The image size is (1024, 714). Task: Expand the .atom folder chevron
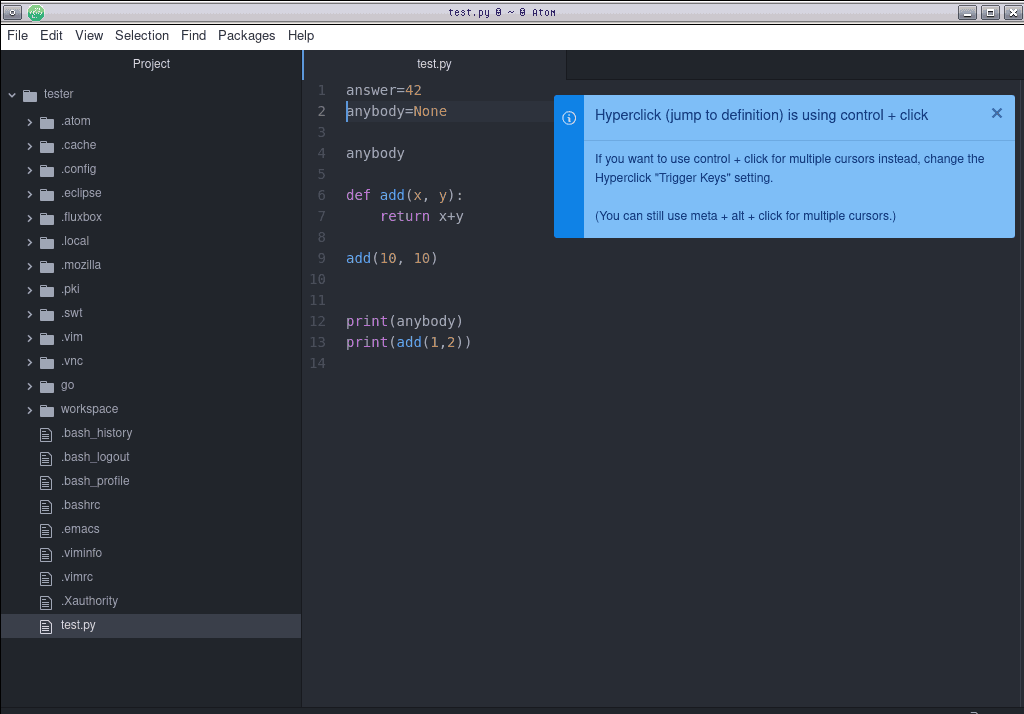pos(29,122)
